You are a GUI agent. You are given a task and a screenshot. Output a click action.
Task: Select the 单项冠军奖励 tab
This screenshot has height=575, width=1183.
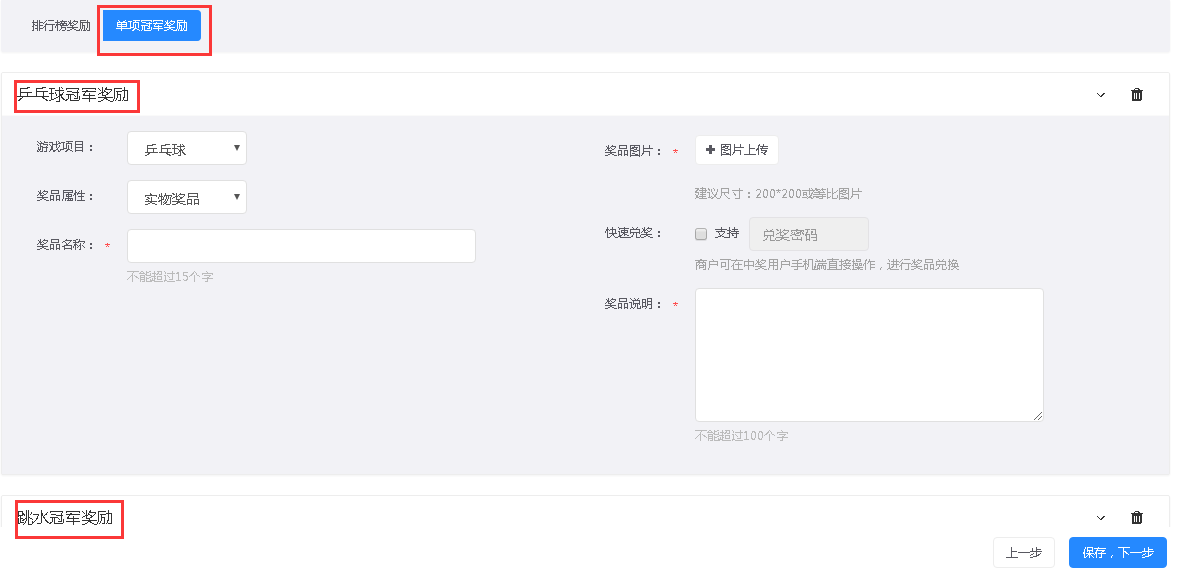(152, 26)
